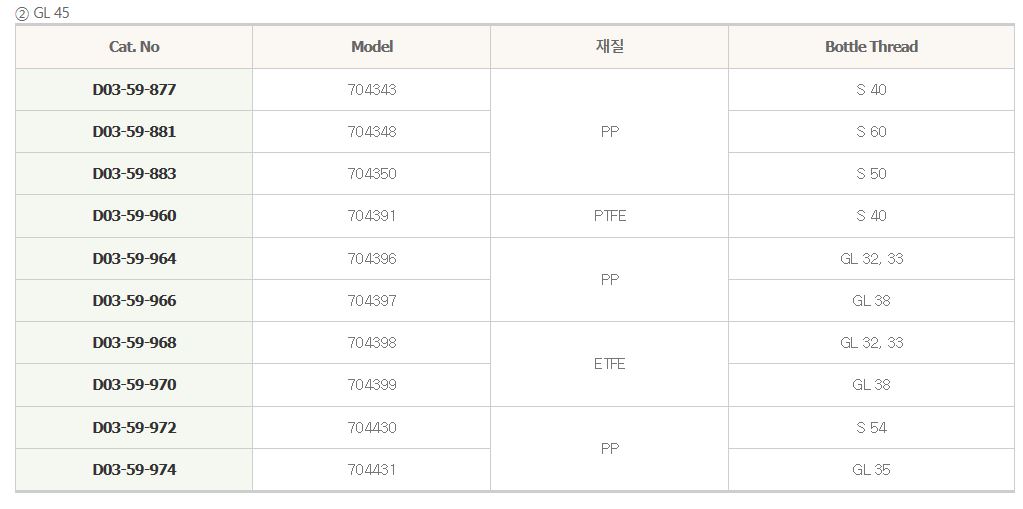Viewport: 1023px width, 509px height.
Task: Click catalog number D03-59-877
Action: point(134,90)
